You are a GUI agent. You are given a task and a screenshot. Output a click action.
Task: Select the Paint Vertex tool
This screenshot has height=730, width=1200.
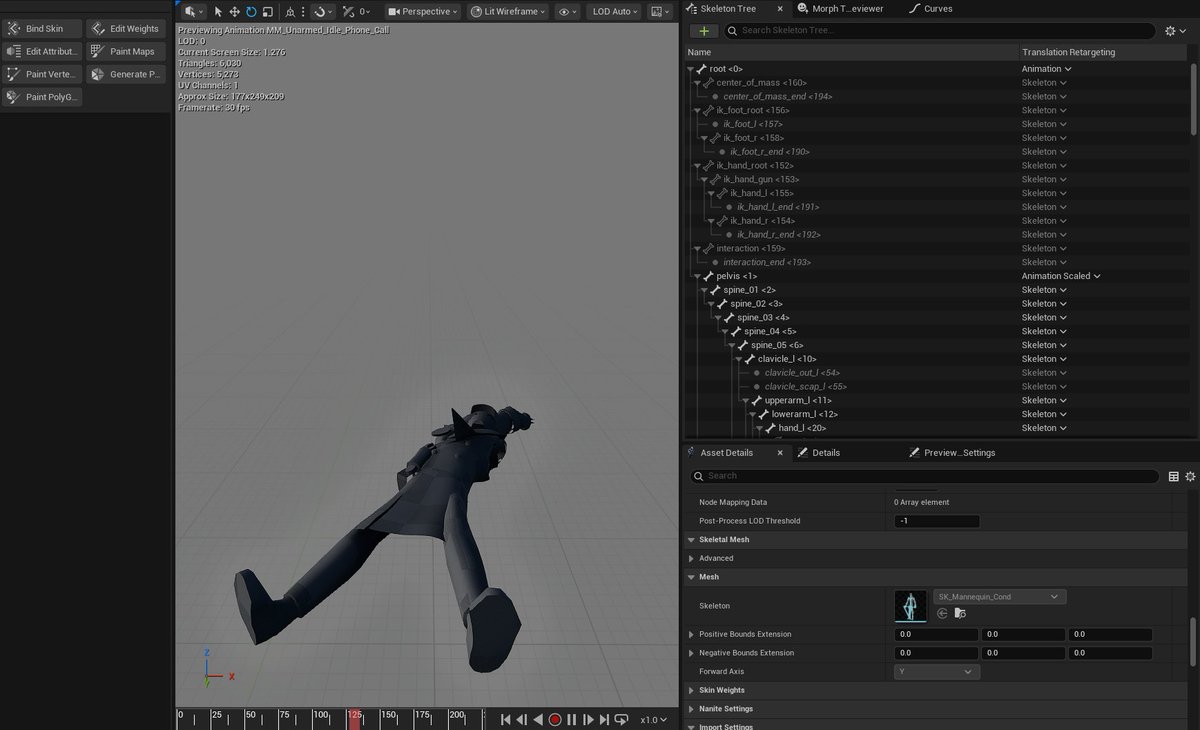42,74
